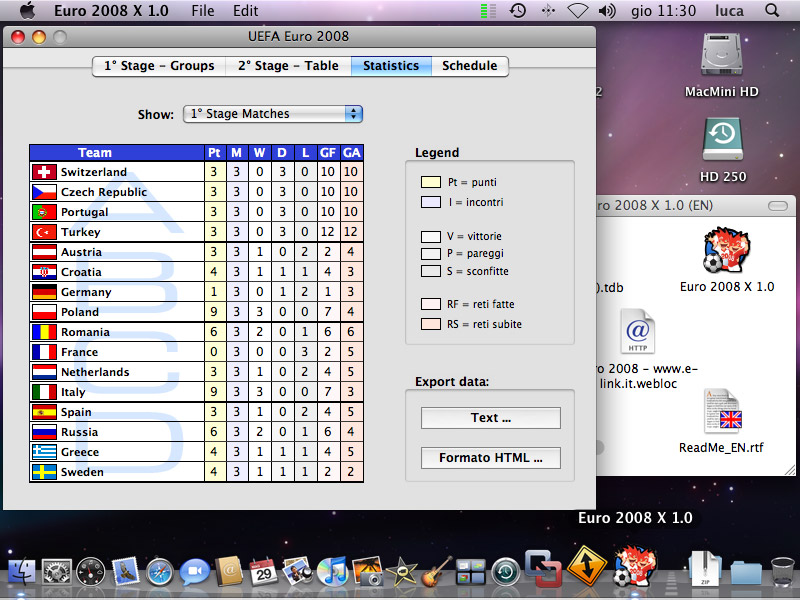Open the ZIP archive stack in Dock
The image size is (800, 600).
(x=705, y=569)
